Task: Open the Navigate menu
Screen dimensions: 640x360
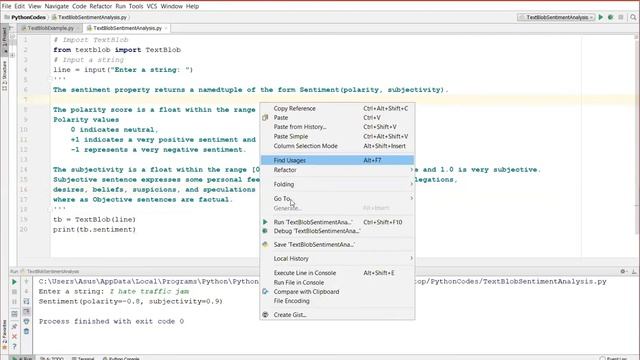Action: tap(57, 6)
